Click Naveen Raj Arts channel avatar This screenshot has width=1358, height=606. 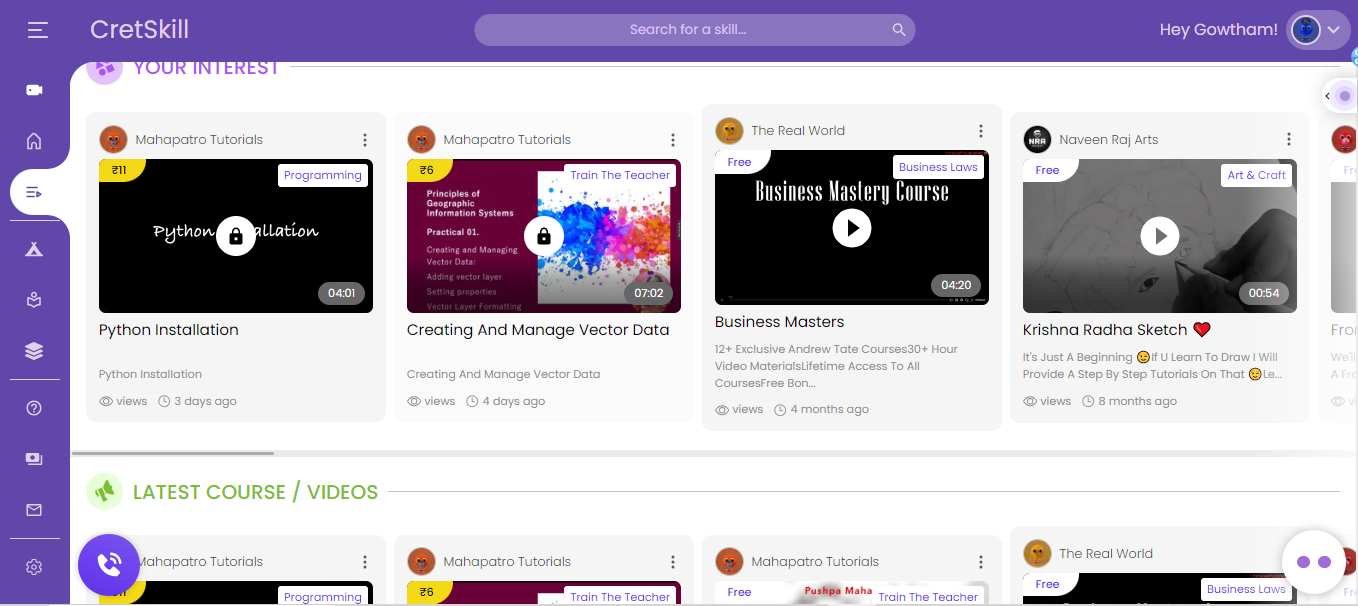coord(1037,139)
